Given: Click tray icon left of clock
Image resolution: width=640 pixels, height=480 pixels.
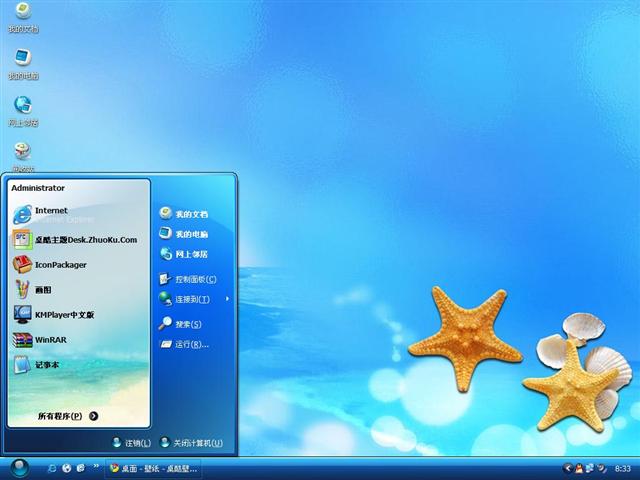Looking at the screenshot, I should [601, 468].
